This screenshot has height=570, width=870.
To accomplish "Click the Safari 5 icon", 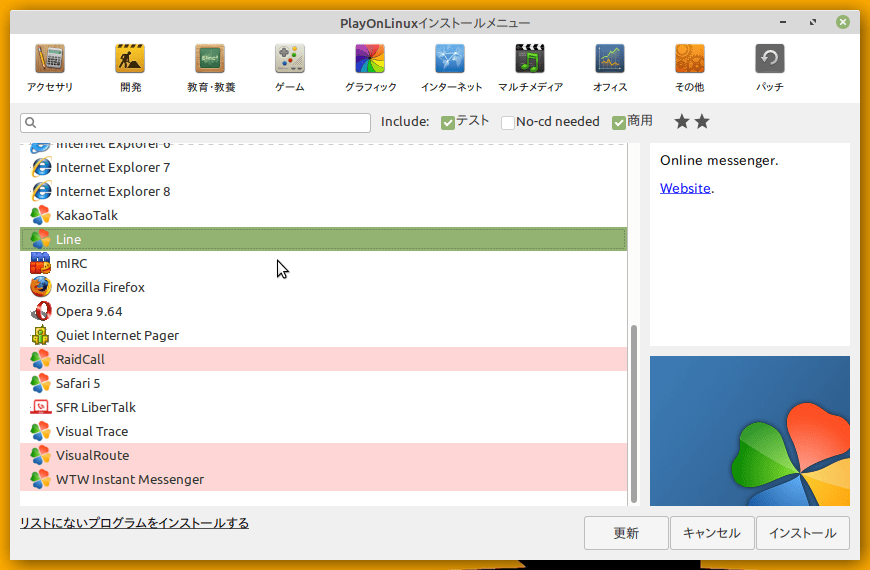I will (41, 383).
